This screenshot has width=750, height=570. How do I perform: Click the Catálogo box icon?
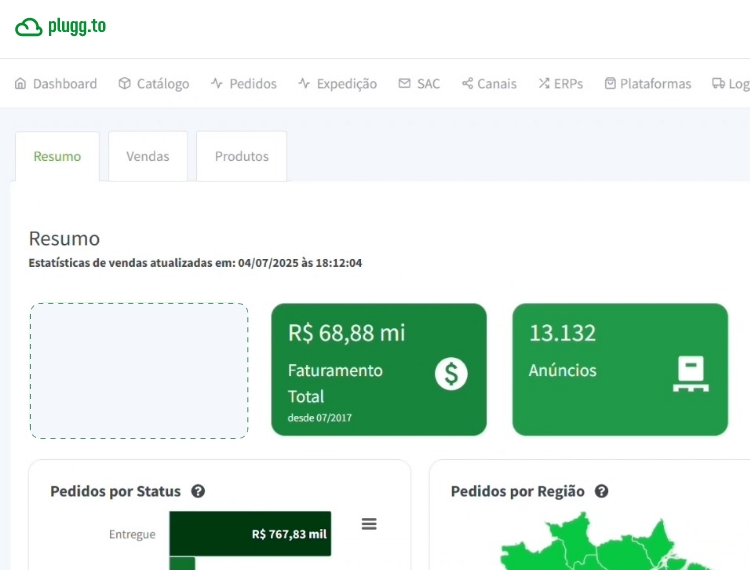[x=124, y=84]
